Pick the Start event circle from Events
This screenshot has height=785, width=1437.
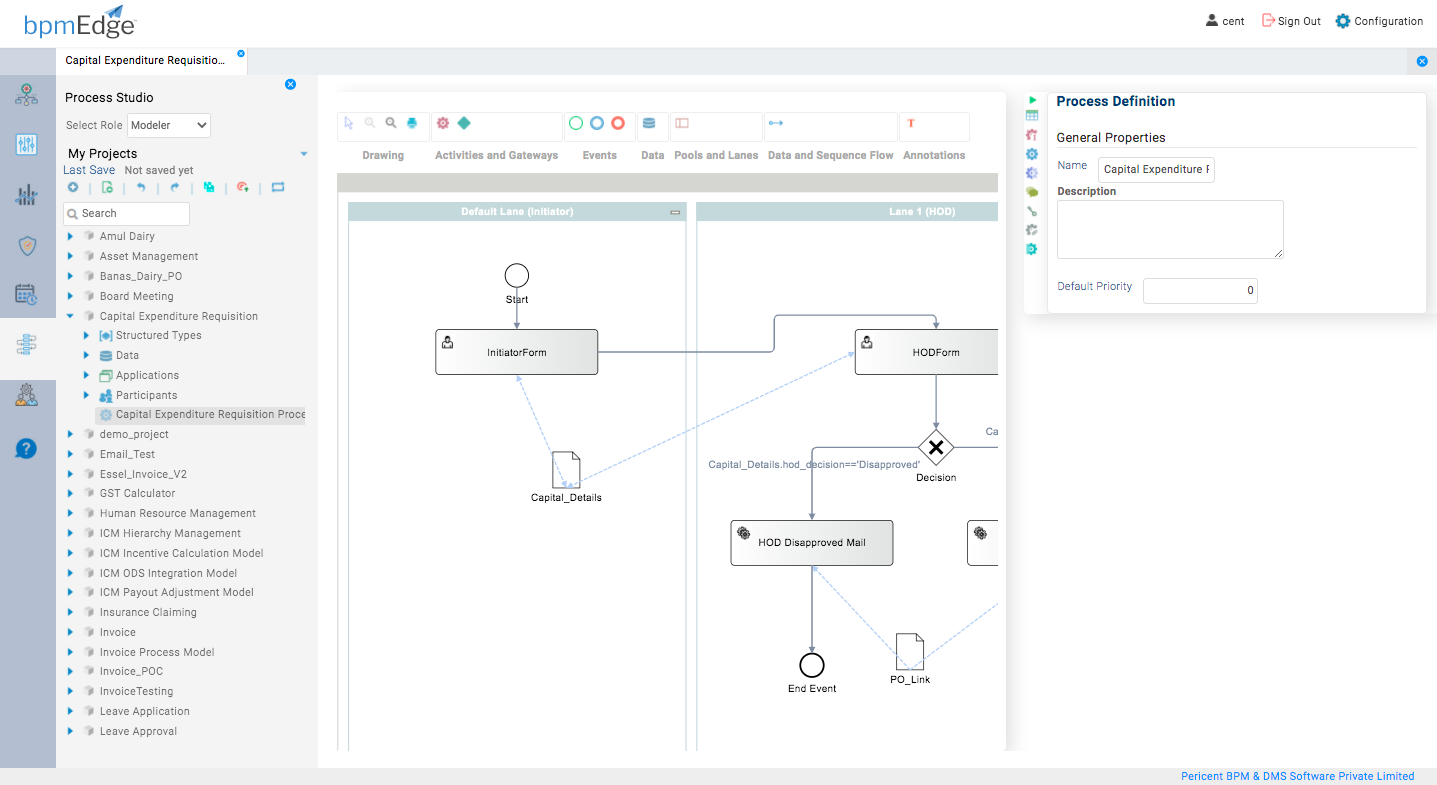pos(574,122)
